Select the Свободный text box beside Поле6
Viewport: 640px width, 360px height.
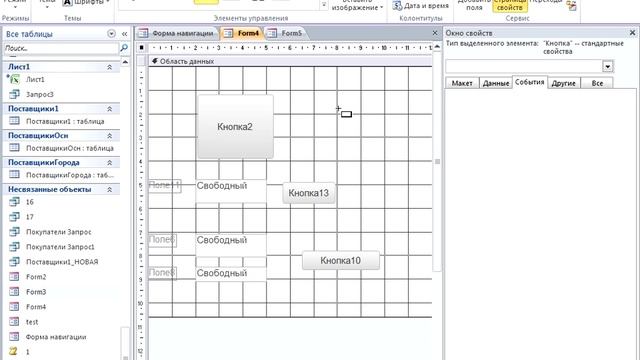(231, 244)
